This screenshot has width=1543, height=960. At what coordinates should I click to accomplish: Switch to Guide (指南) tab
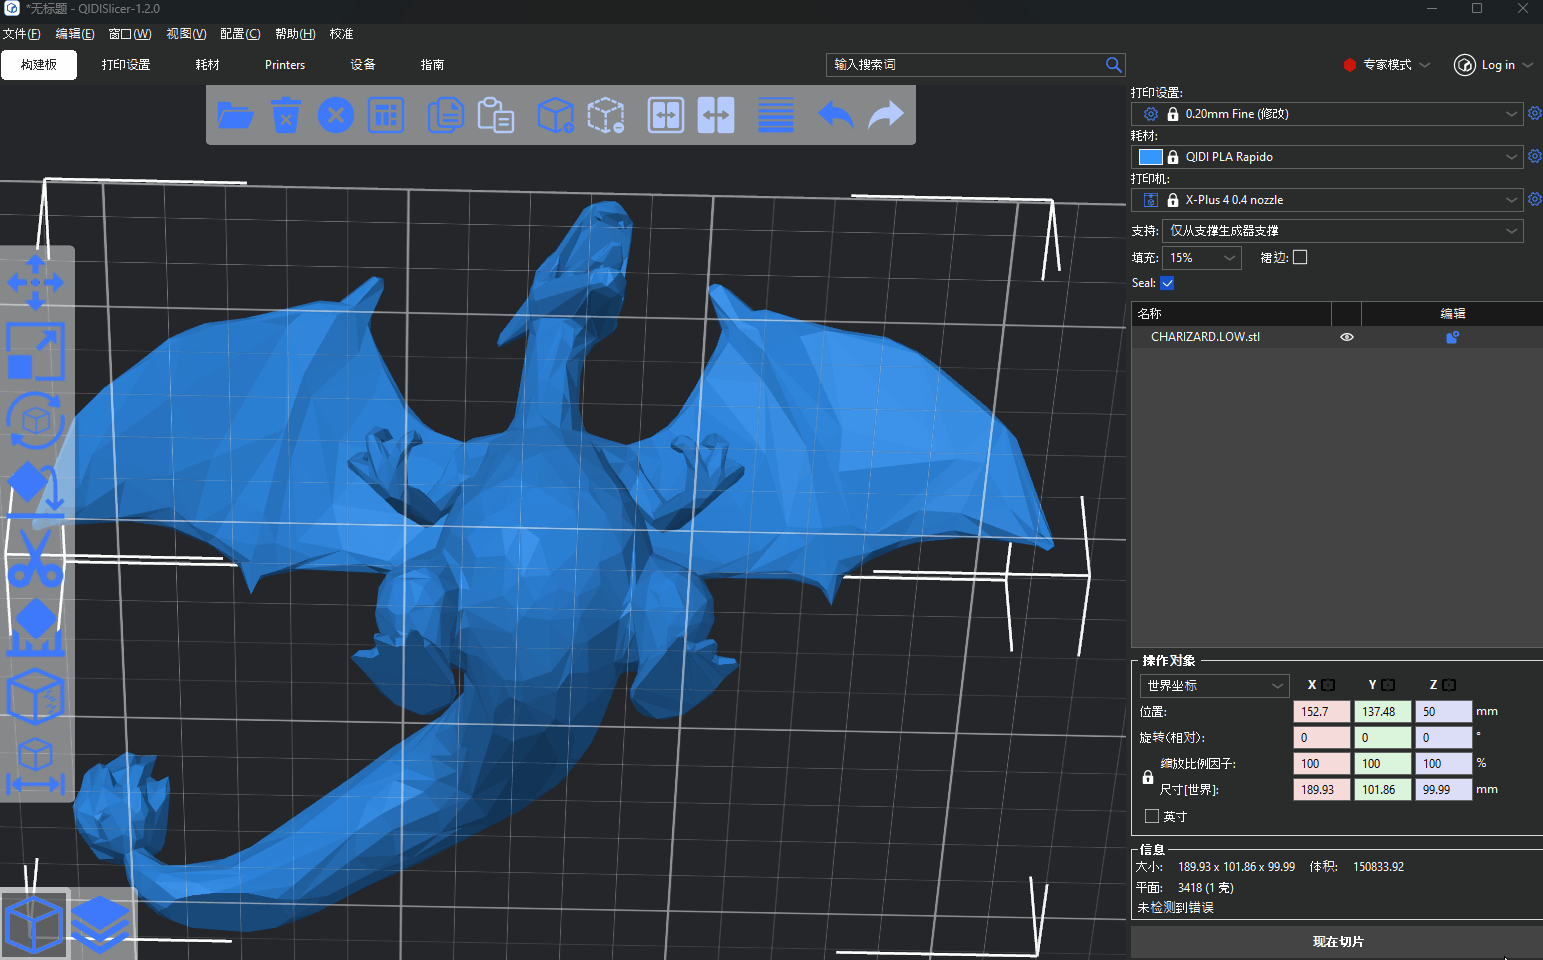[x=432, y=65]
